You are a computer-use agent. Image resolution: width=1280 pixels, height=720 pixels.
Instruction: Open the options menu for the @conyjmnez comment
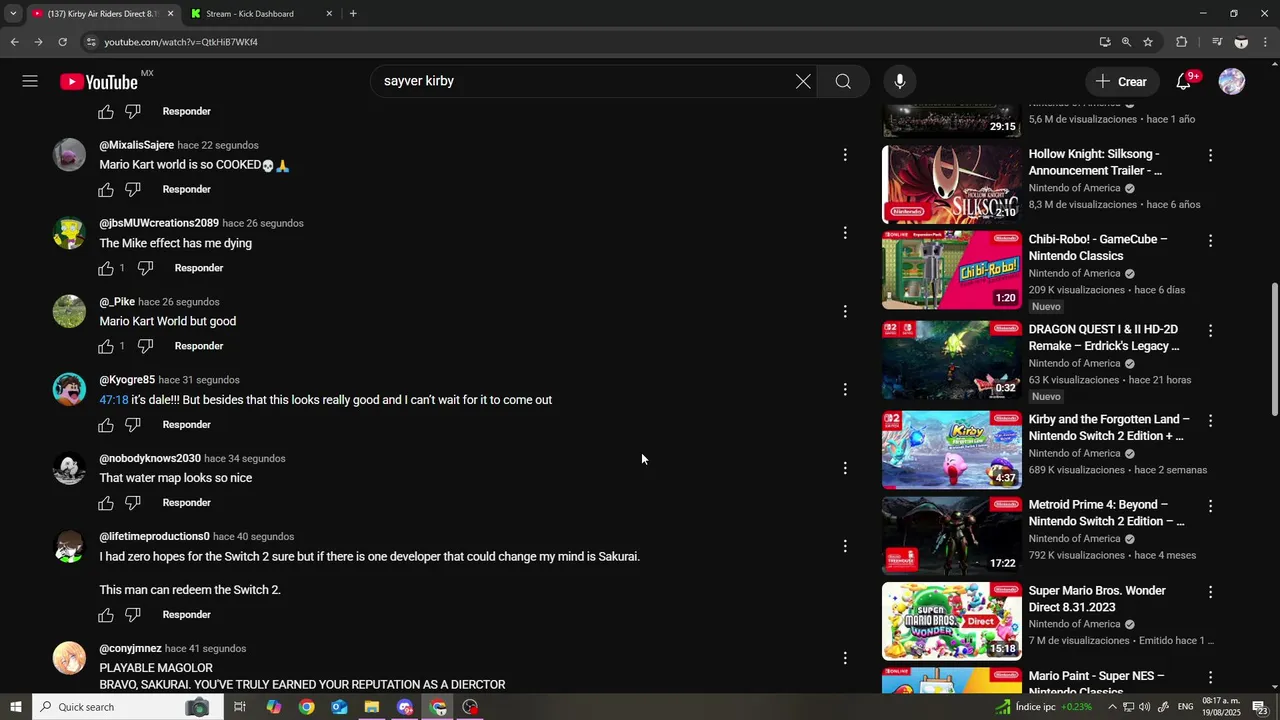point(845,658)
